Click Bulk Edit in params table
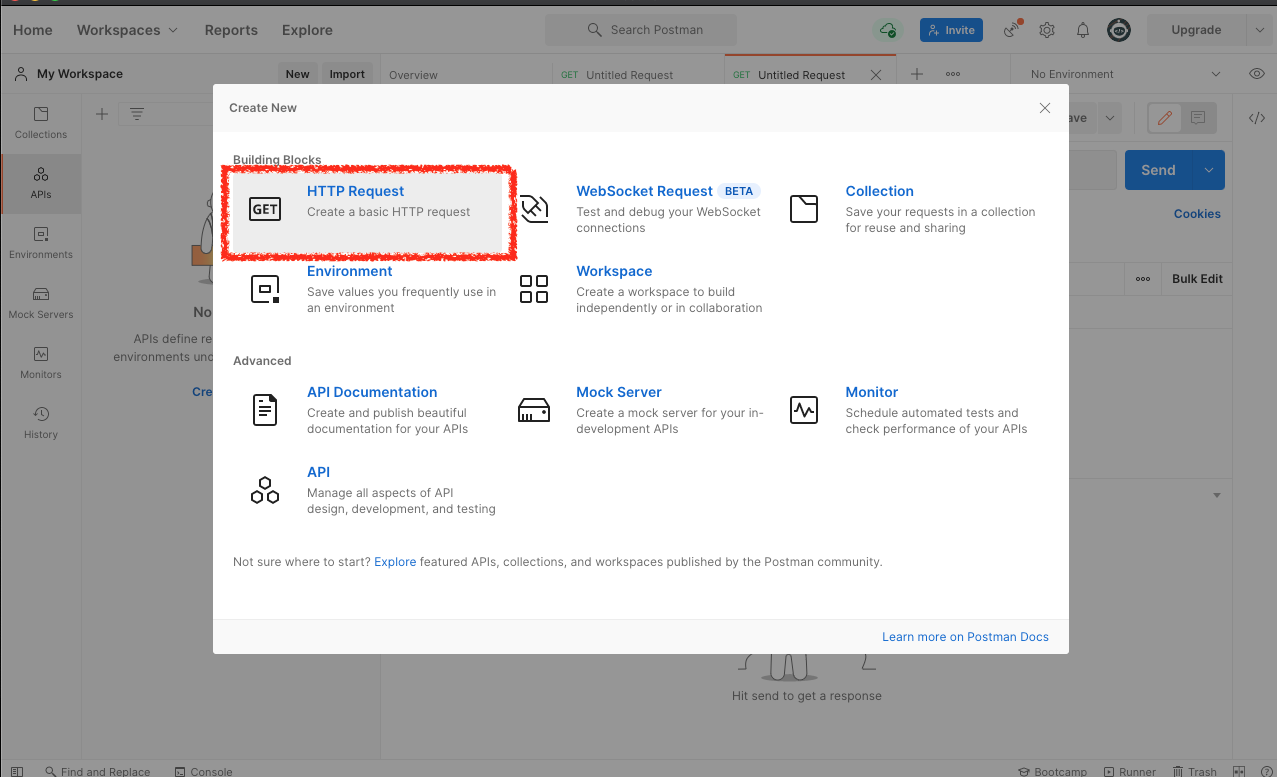 (x=1197, y=279)
